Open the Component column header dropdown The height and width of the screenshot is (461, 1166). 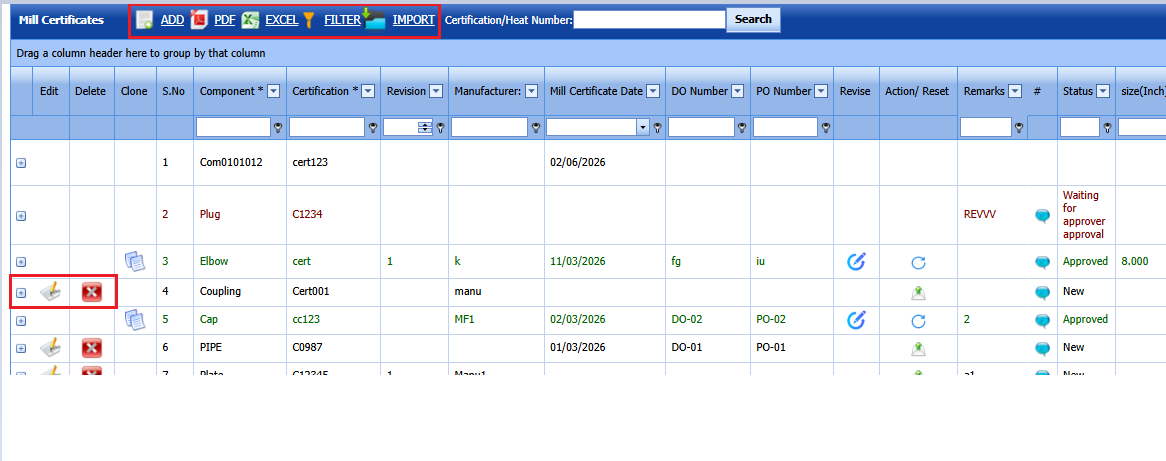pyautogui.click(x=273, y=91)
